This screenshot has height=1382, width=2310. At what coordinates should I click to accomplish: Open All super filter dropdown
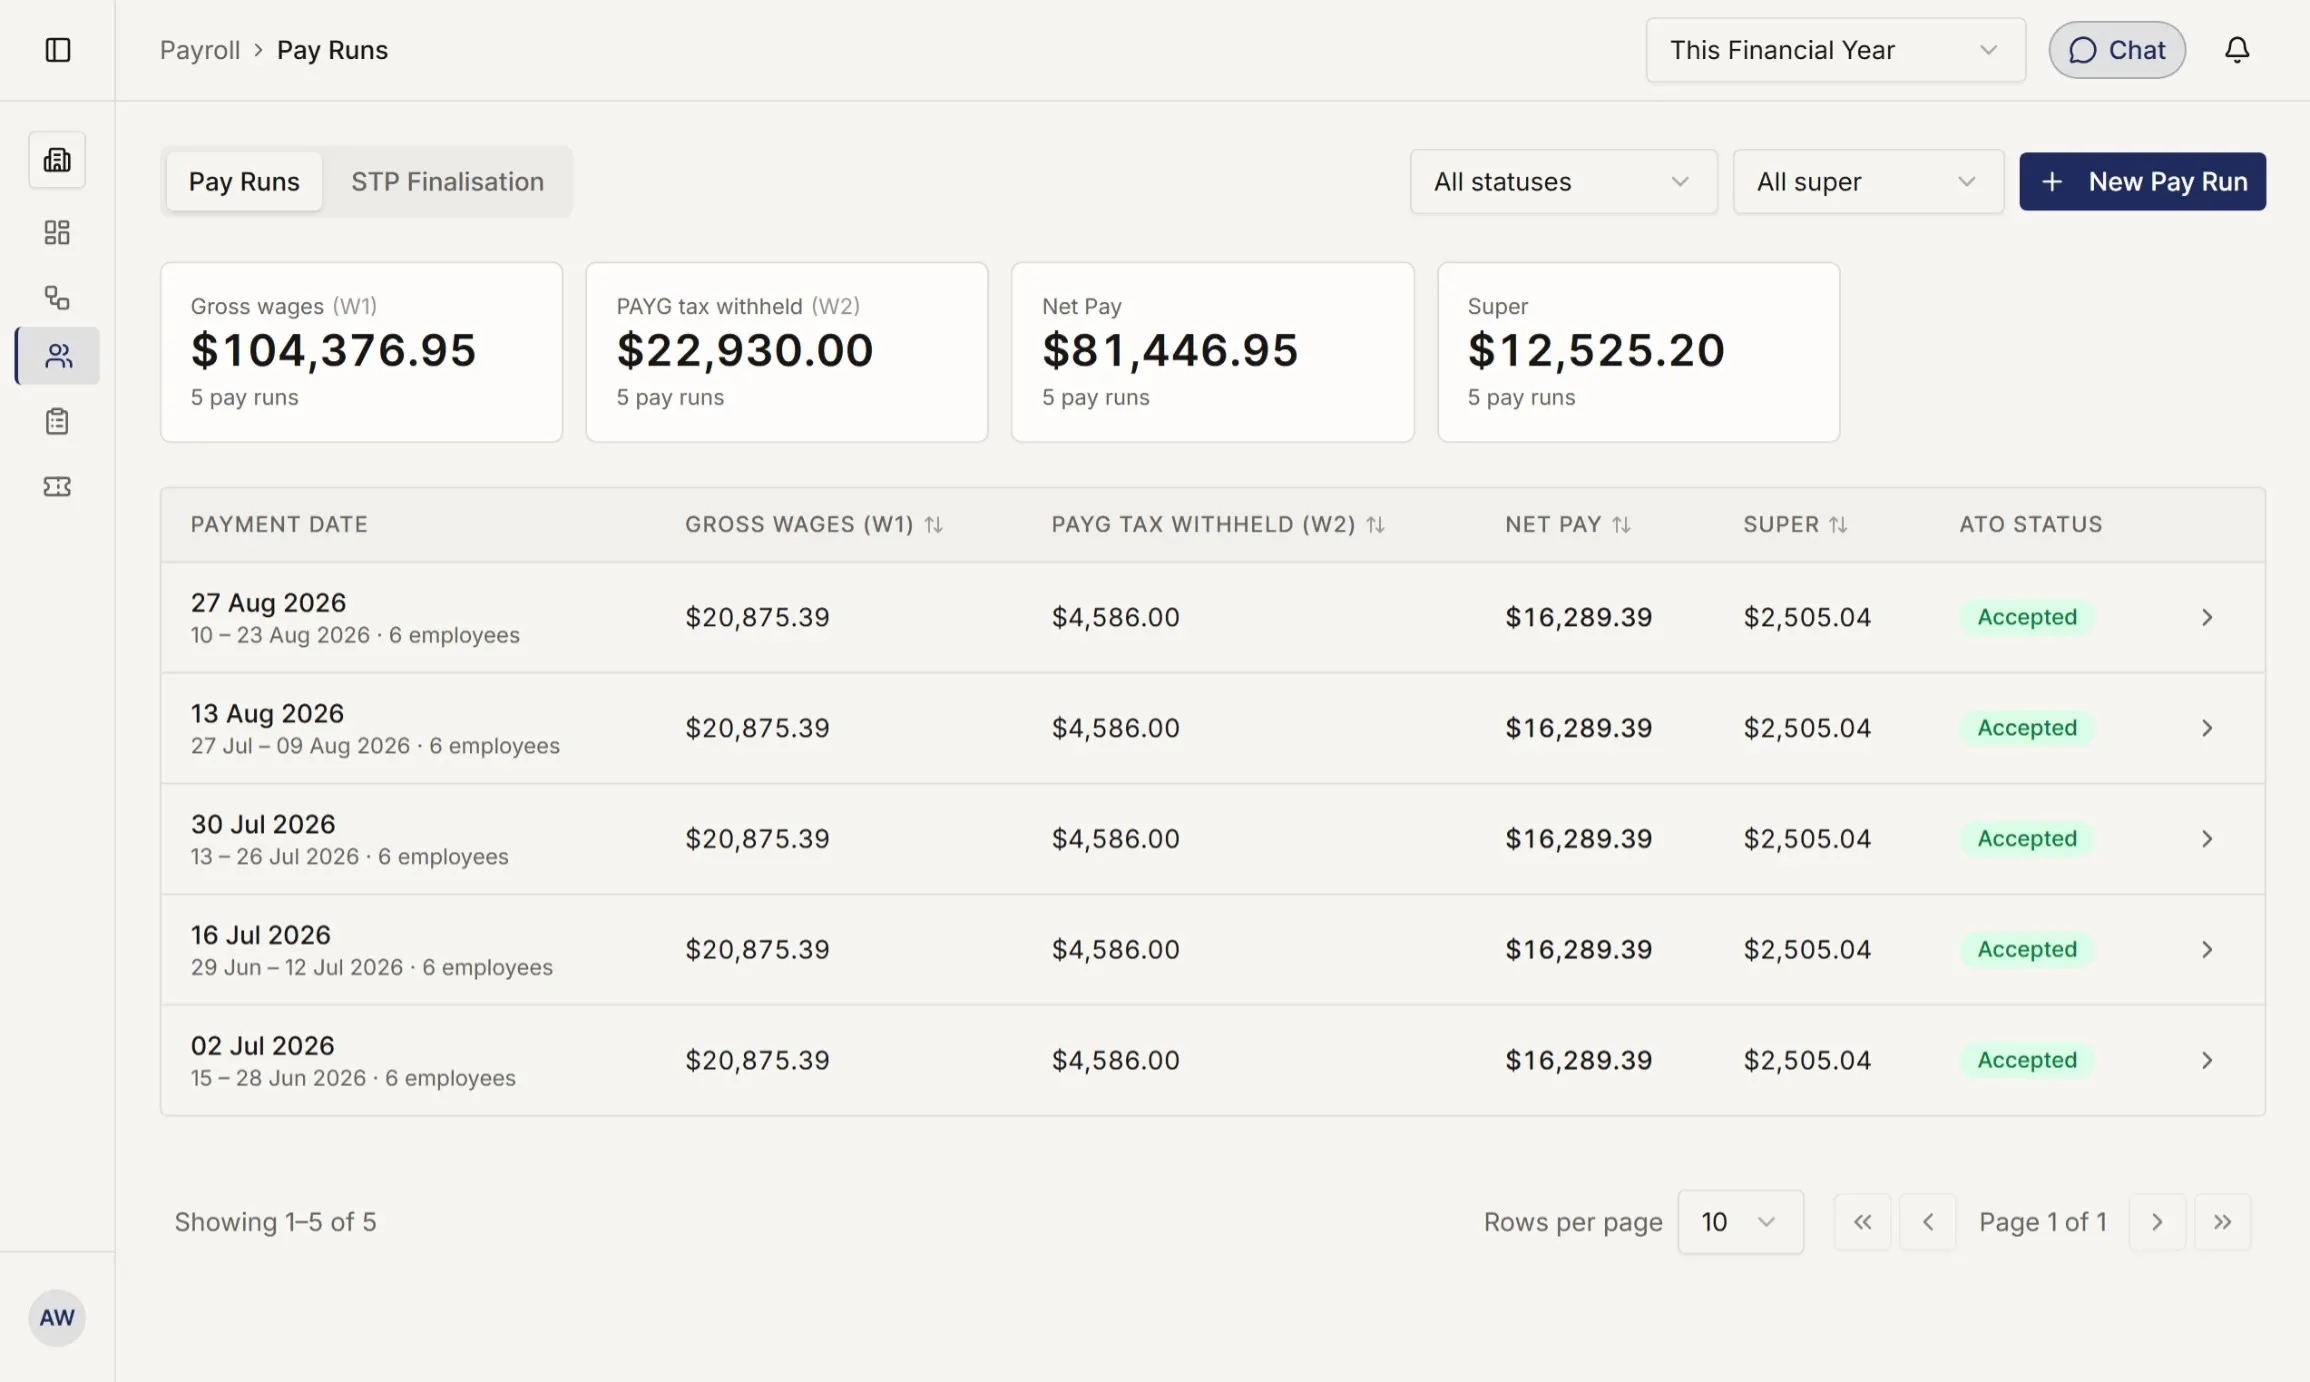(1868, 182)
